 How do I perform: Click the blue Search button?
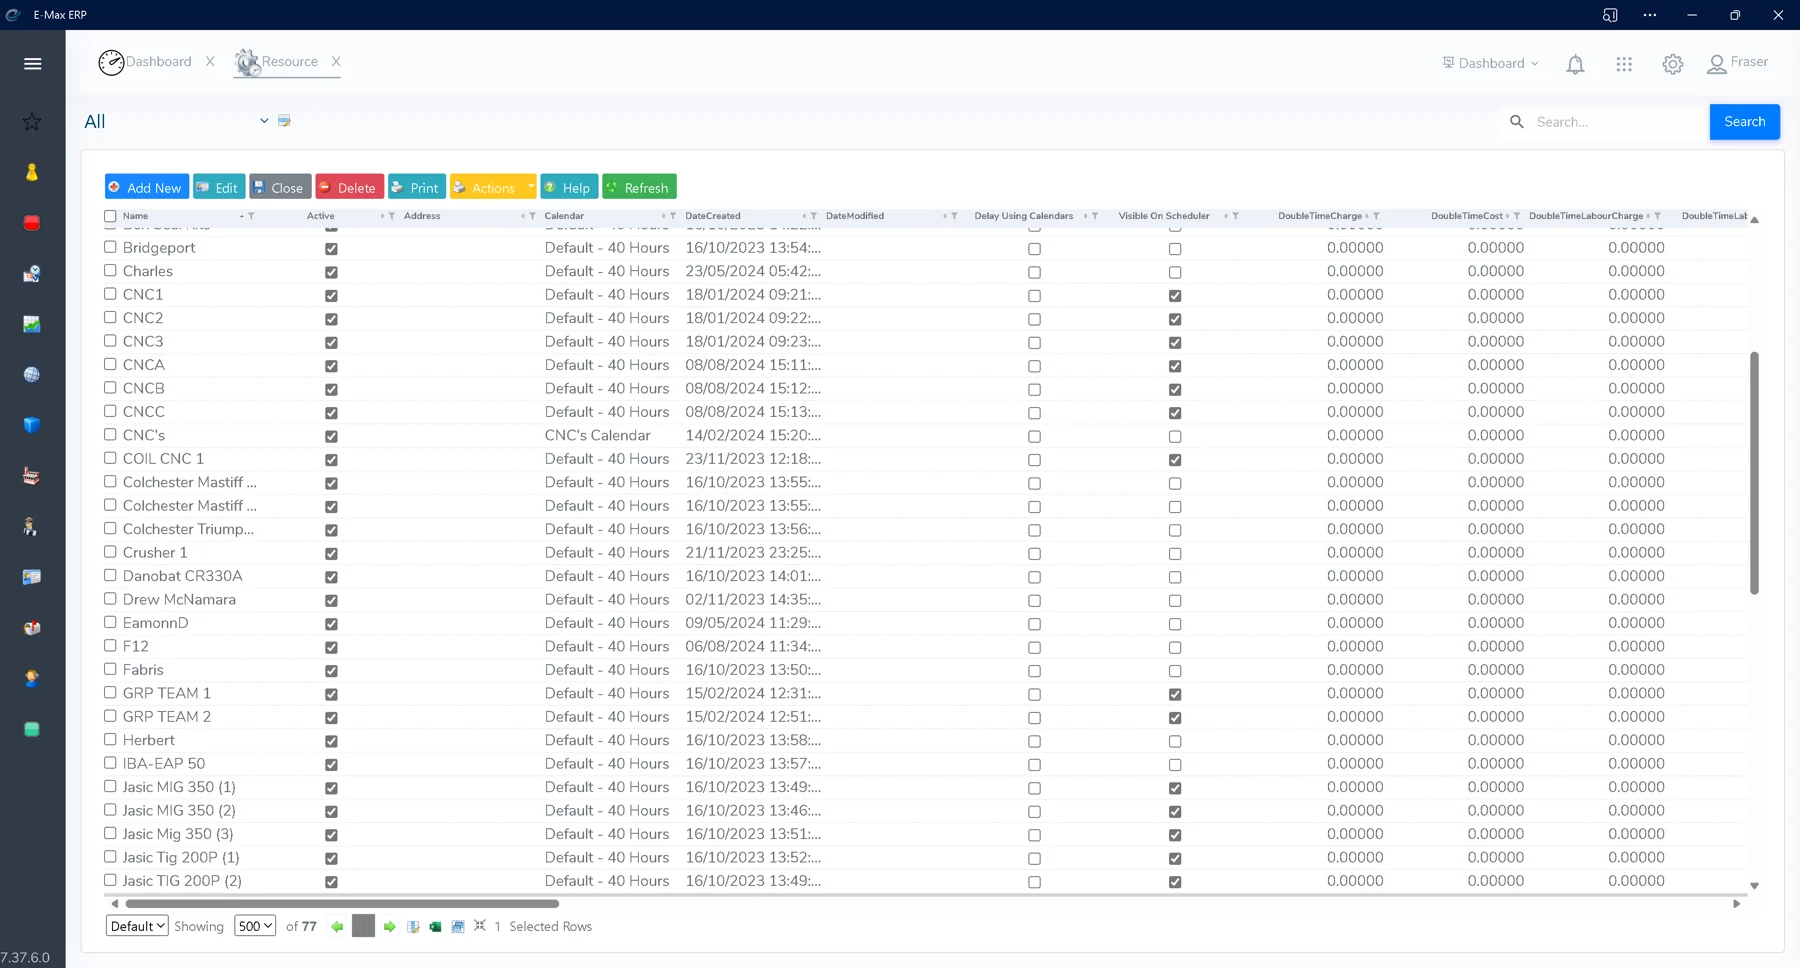(x=1744, y=122)
